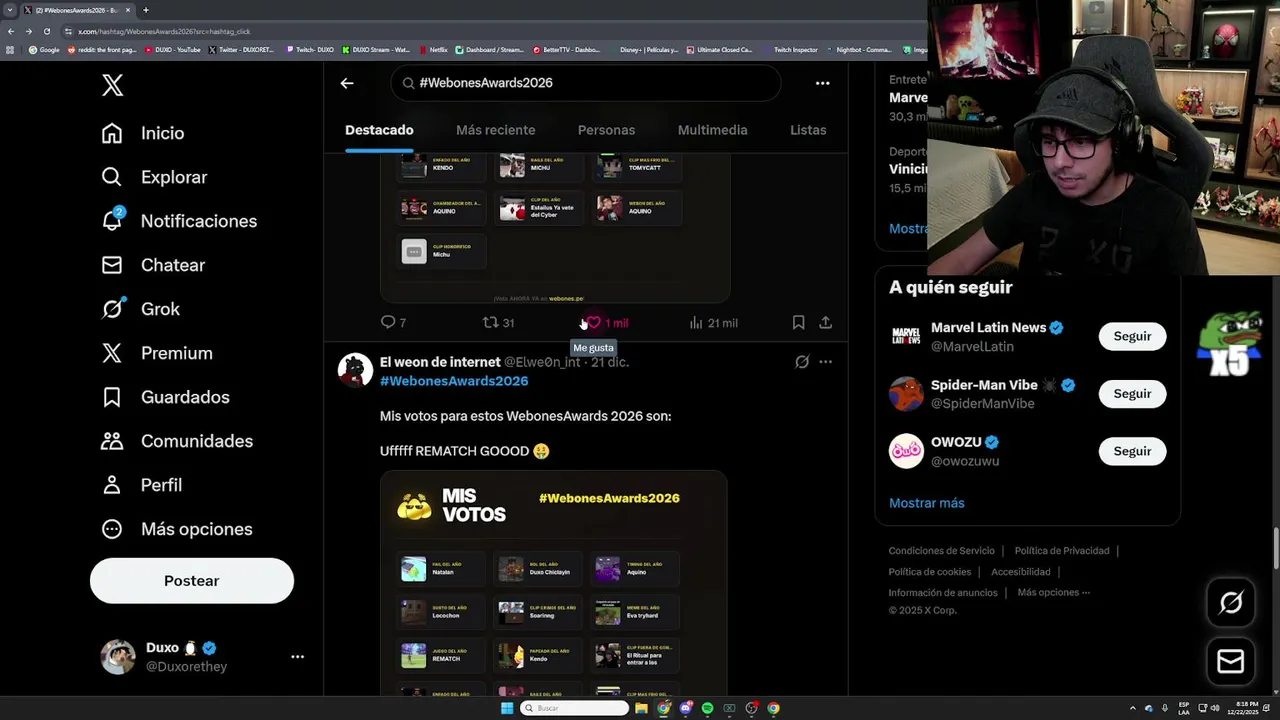Open El weon de internet profile name
The height and width of the screenshot is (720, 1280).
440,362
